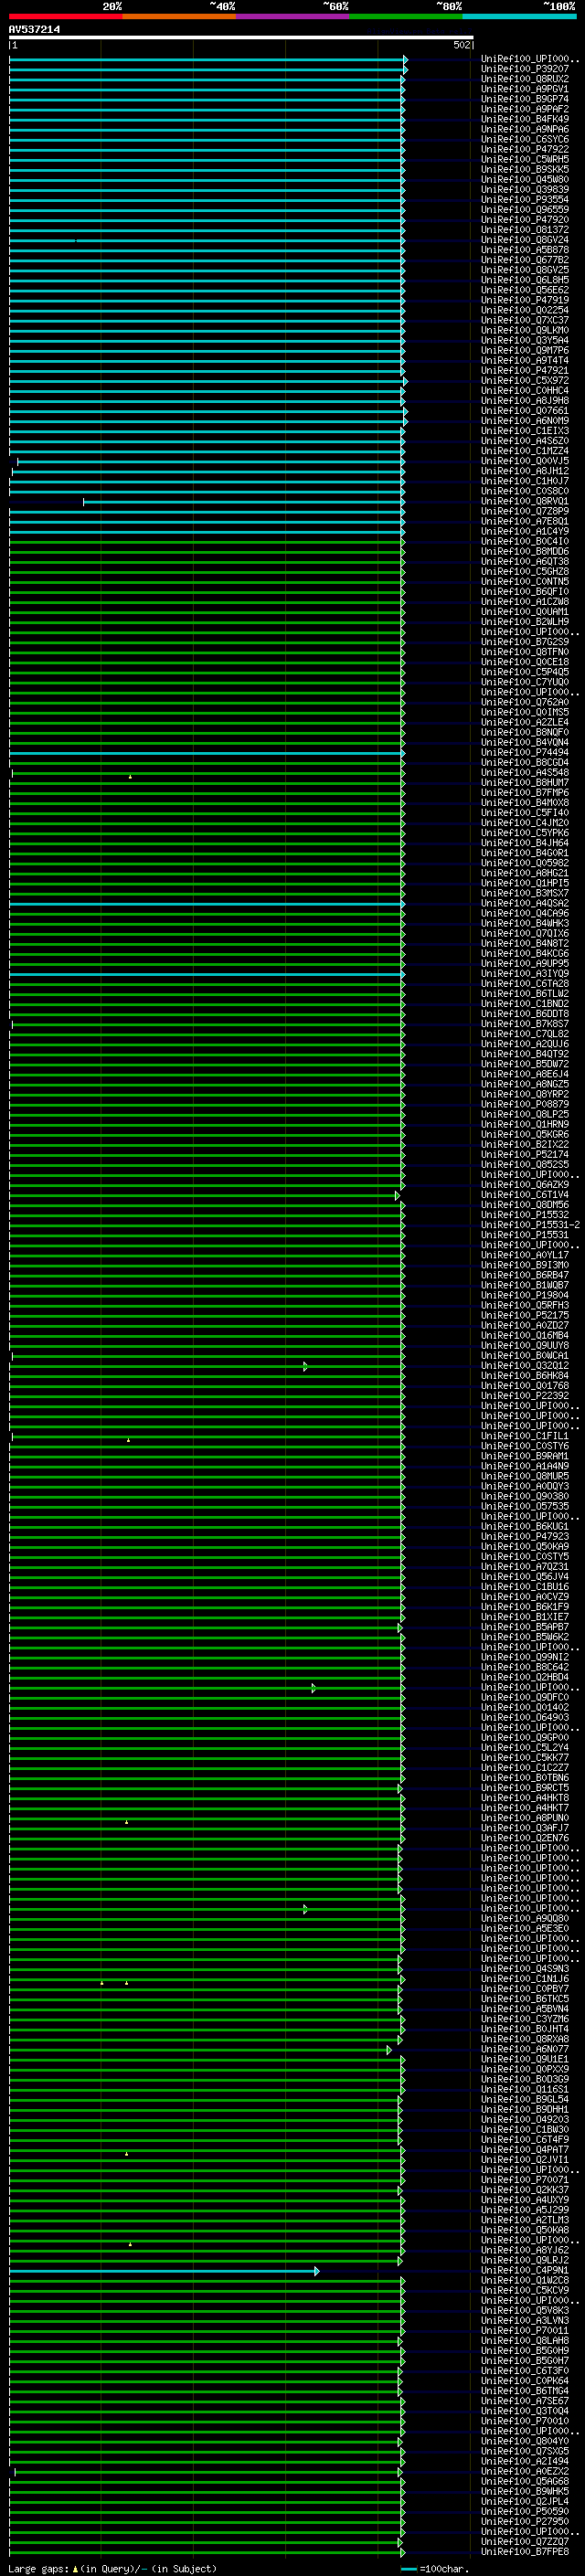Select the UniRef100_P70010 label
Screen dimensions: 585x2576
click(x=525, y=2421)
